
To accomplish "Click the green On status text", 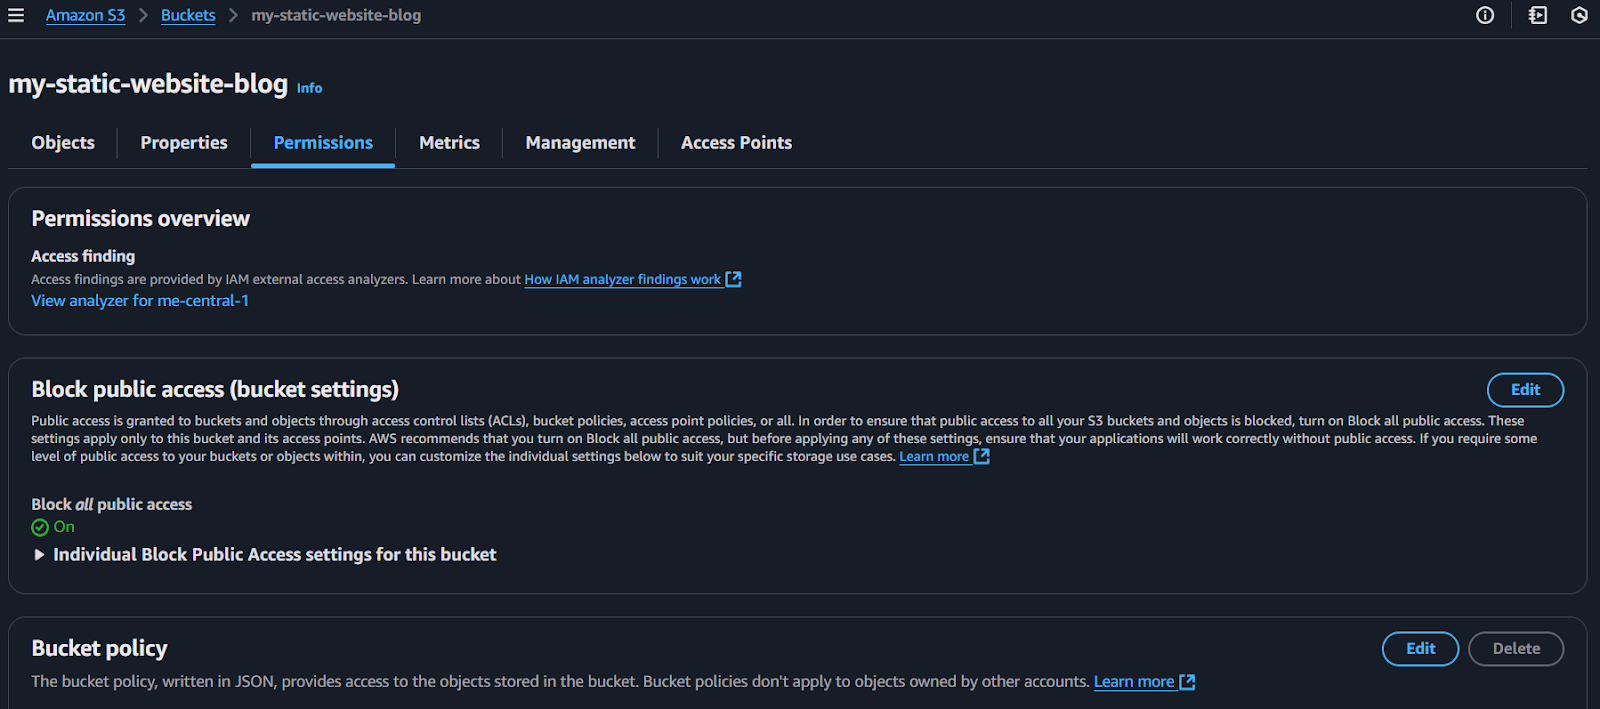I will coord(64,527).
